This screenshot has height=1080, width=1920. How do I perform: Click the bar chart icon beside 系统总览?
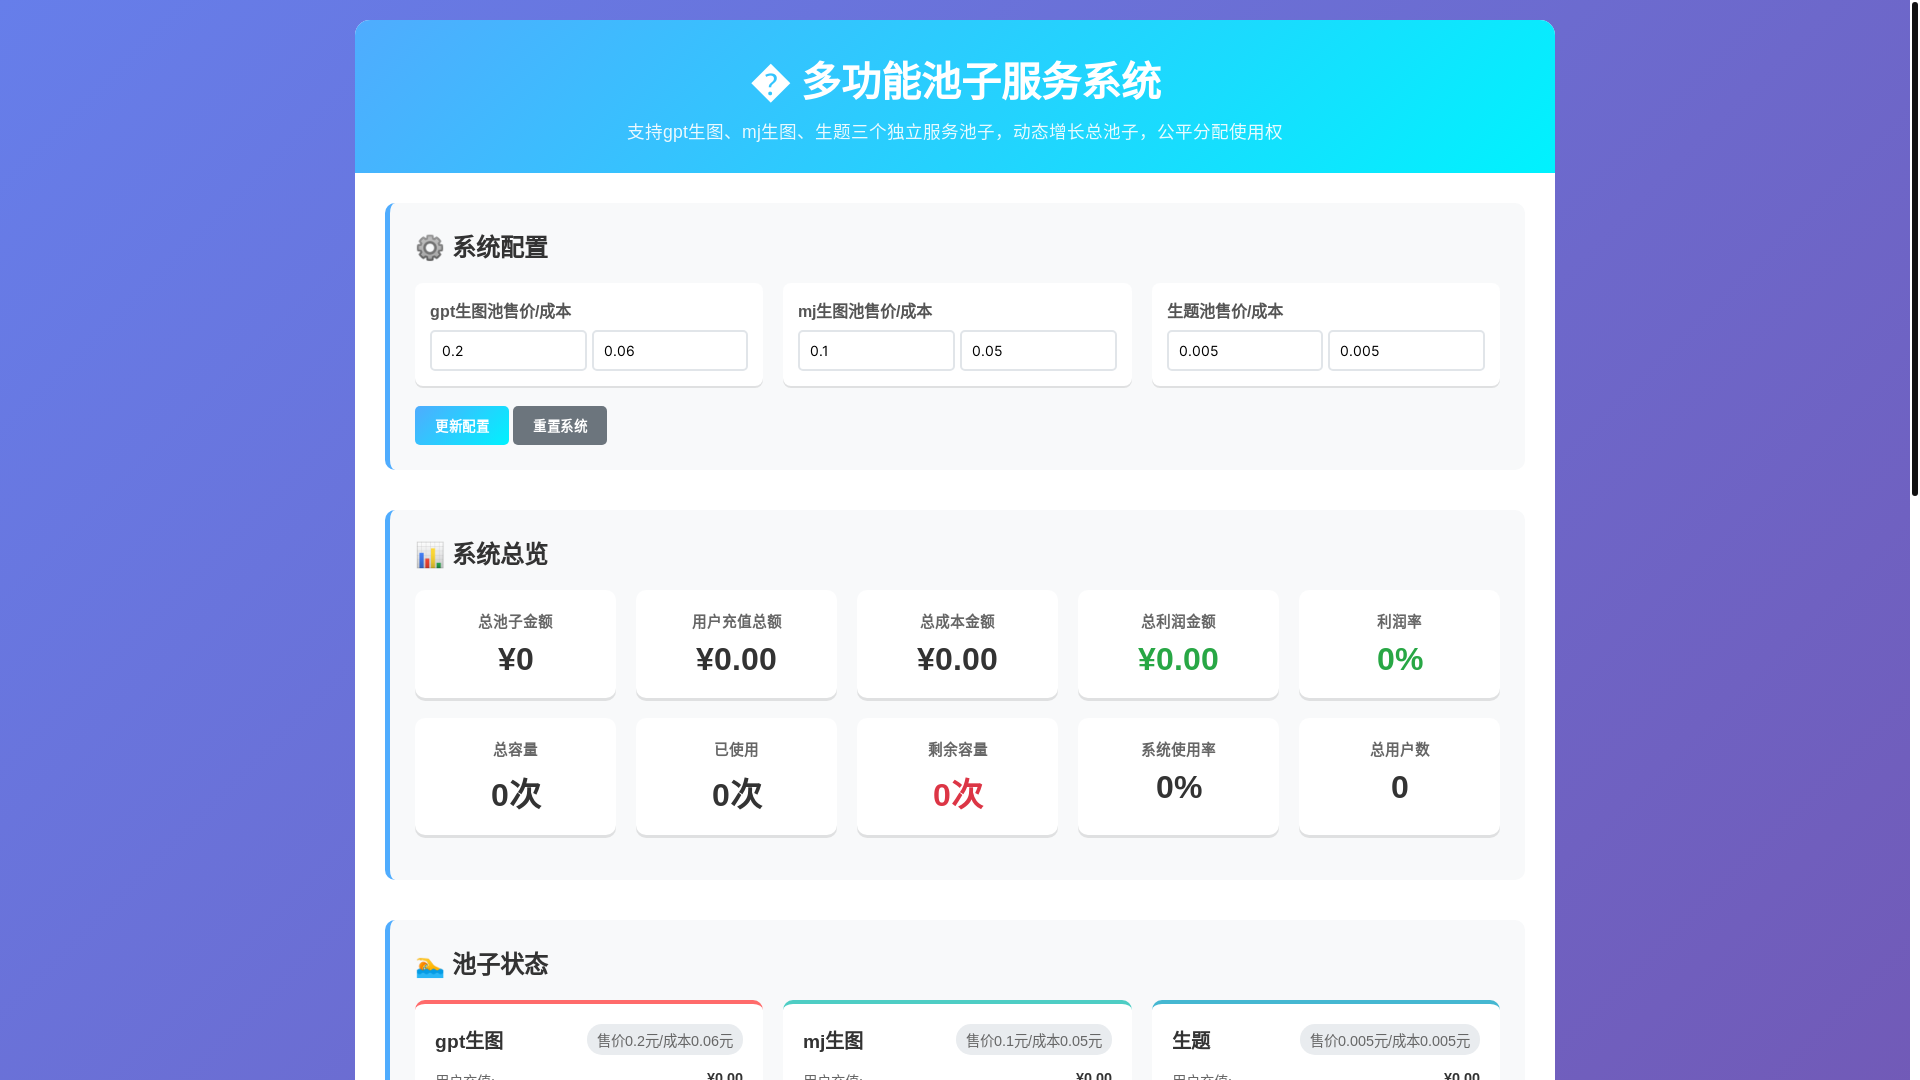tap(430, 555)
